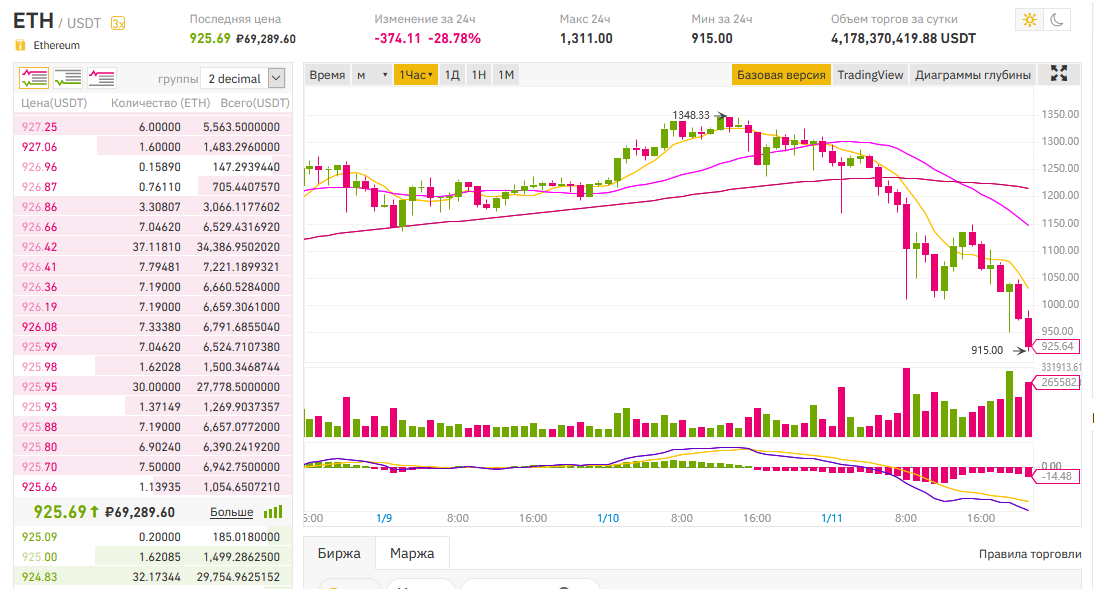This screenshot has width=1094, height=589.
Task: Click the Ethereum info icon
Action: tap(20, 45)
